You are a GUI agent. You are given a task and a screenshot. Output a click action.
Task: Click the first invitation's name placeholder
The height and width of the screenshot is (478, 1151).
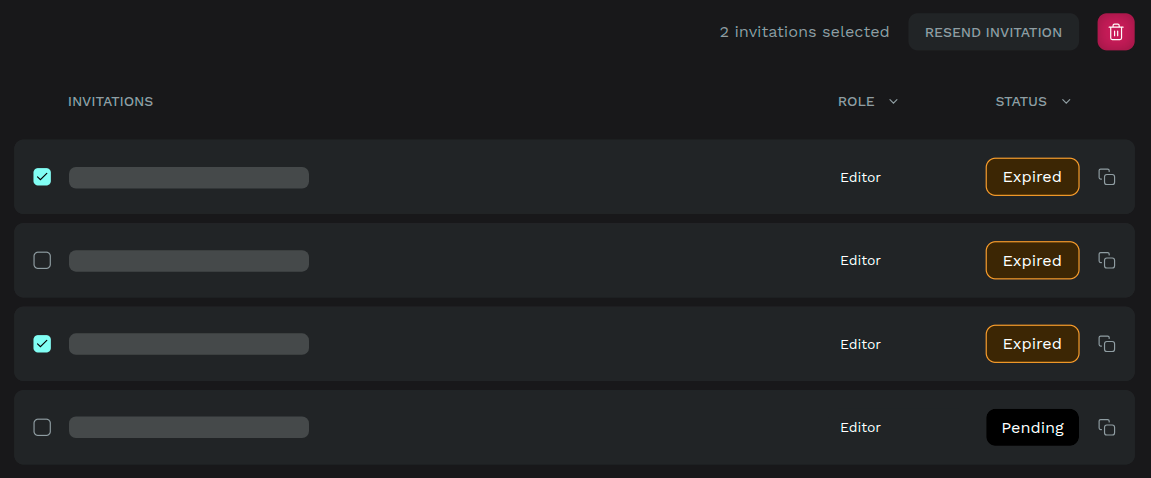[188, 177]
